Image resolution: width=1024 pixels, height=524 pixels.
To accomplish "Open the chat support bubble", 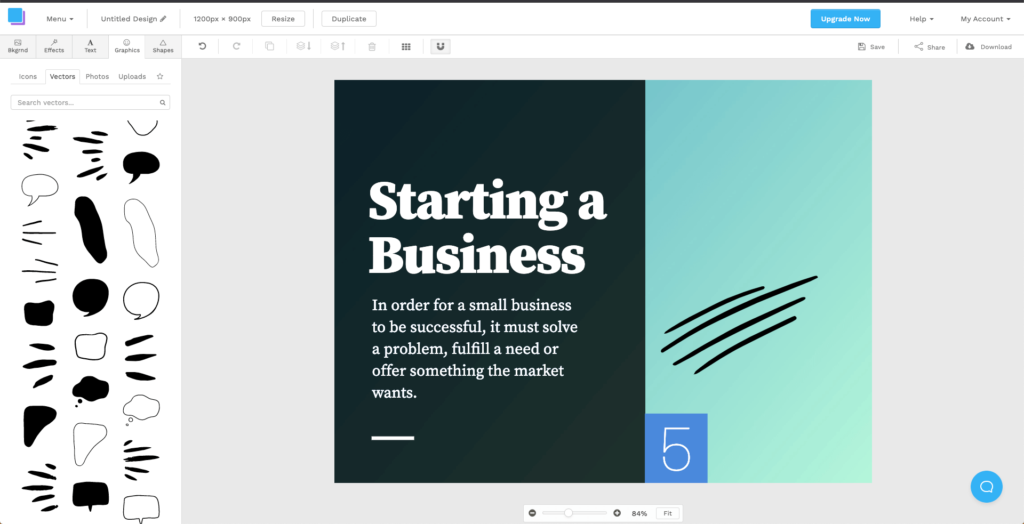I will pyautogui.click(x=986, y=486).
